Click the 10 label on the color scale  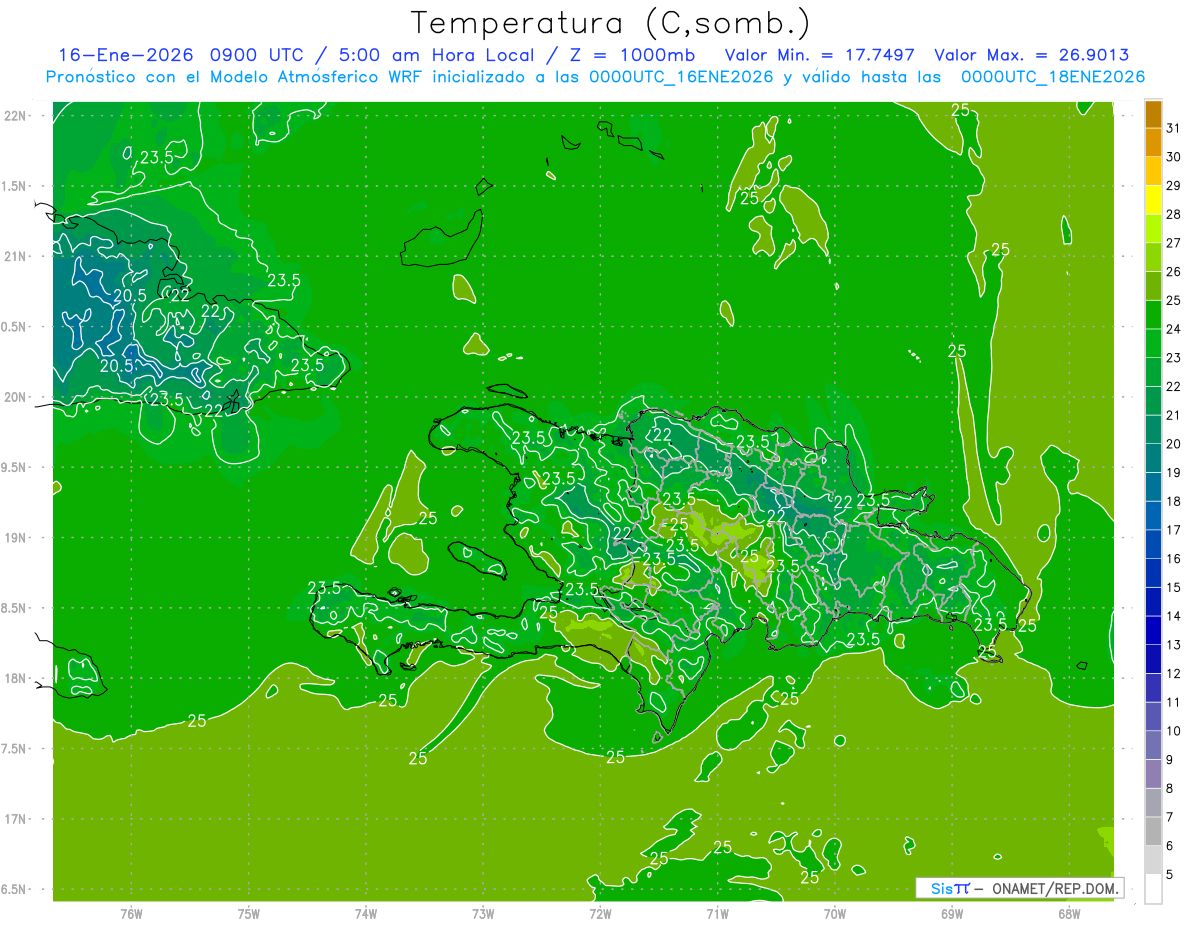(1173, 731)
